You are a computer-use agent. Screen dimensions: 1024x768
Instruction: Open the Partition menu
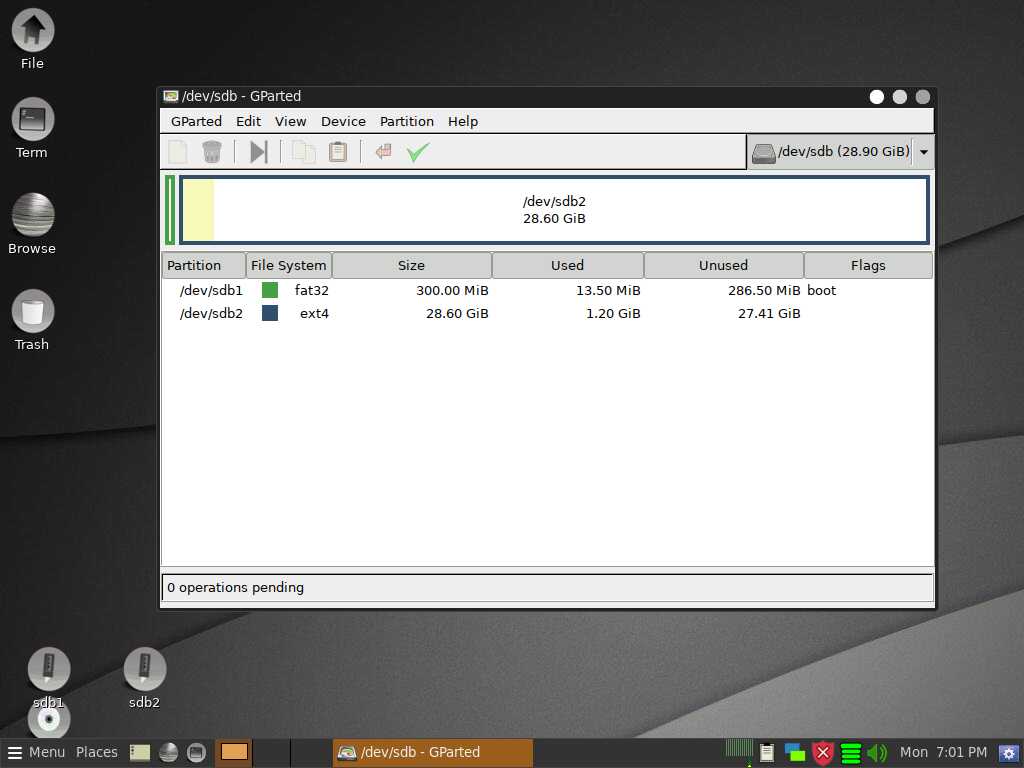406,121
